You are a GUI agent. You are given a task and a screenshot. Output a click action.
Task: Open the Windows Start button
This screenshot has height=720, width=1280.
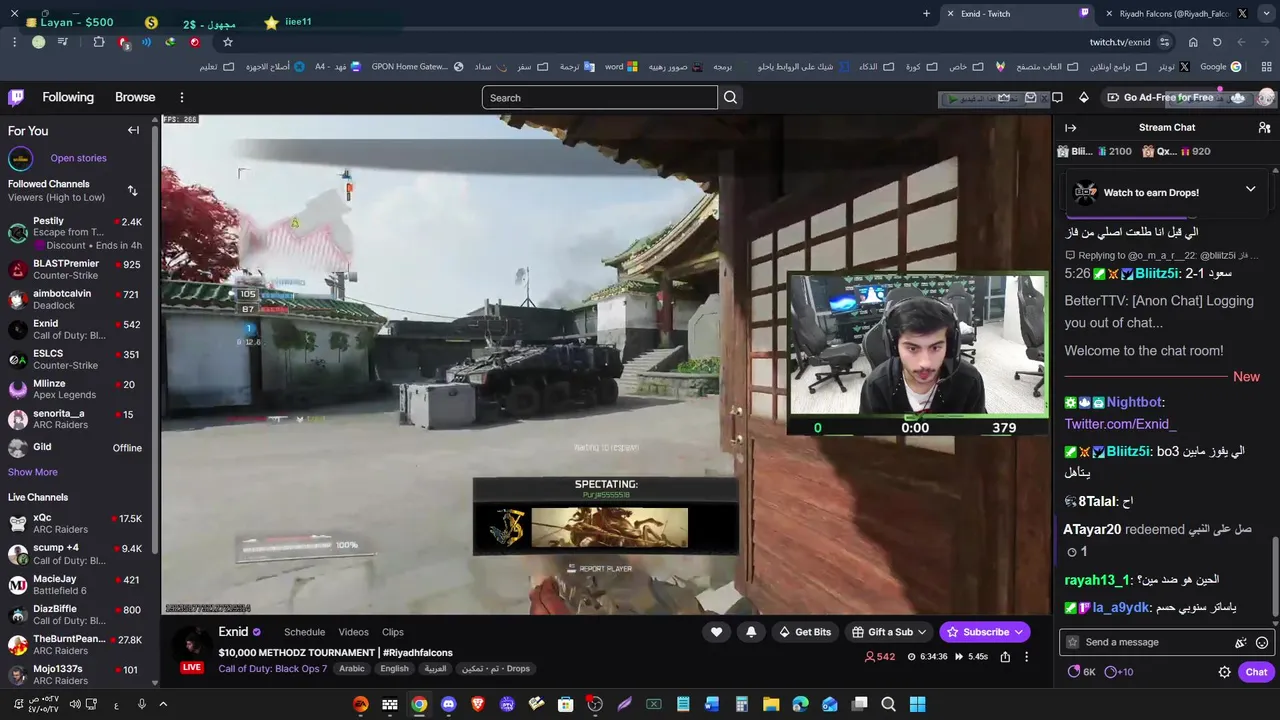(x=917, y=704)
